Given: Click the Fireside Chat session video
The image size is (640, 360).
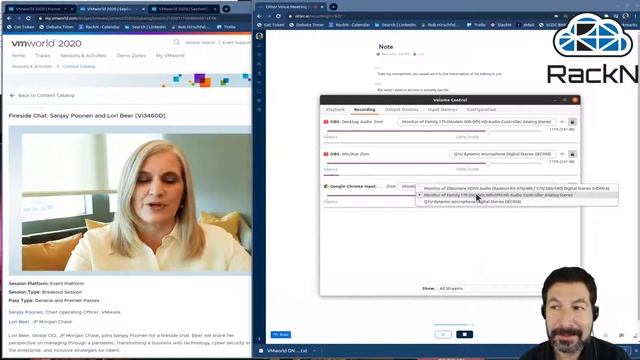Looking at the screenshot, I should (x=130, y=200).
